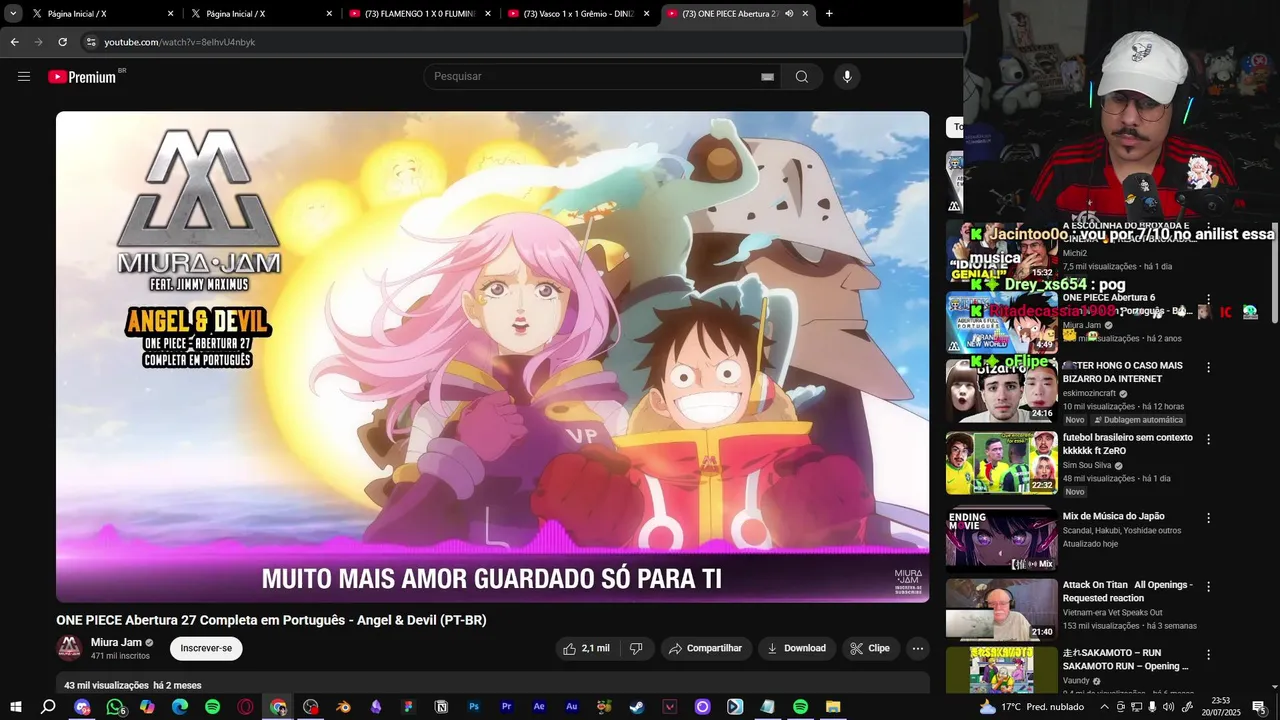1280x720 pixels.
Task: Like the video with thumbs up
Action: click(586, 648)
